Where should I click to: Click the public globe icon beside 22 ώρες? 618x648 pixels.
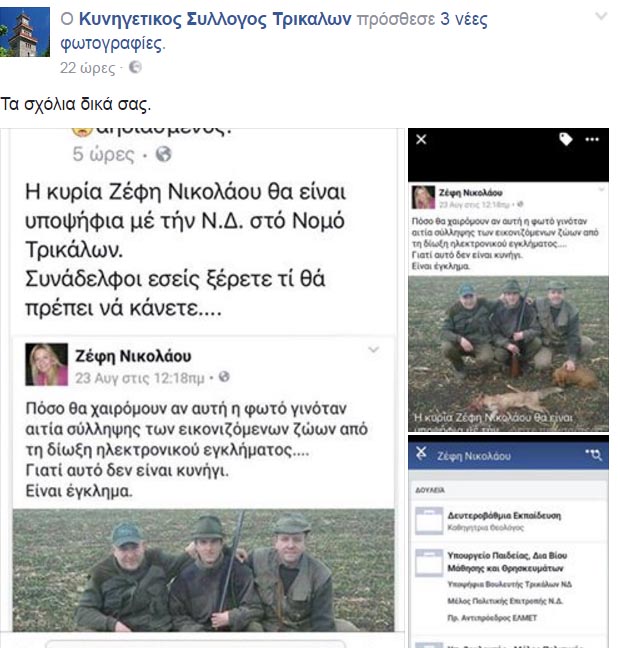click(135, 67)
